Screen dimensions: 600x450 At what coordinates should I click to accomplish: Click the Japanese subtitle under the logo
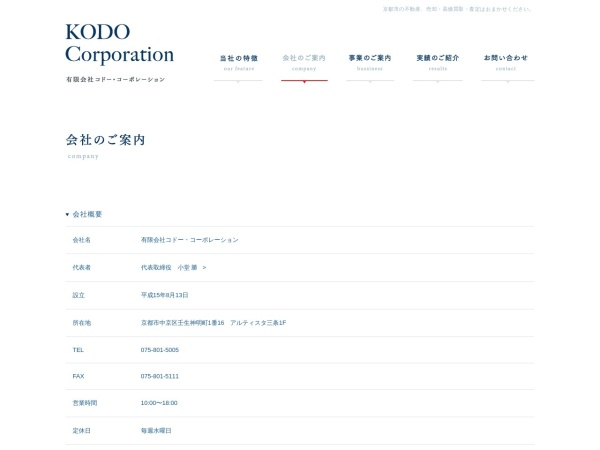point(115,79)
